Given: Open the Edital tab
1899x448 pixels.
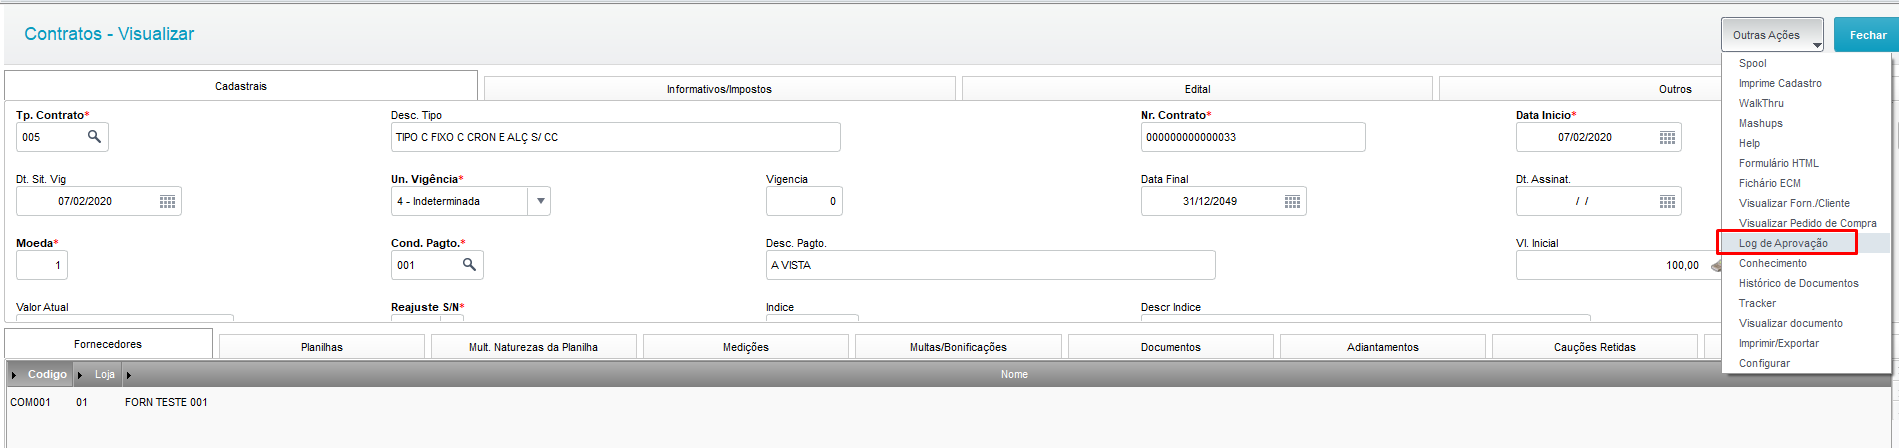Looking at the screenshot, I should coord(1197,89).
